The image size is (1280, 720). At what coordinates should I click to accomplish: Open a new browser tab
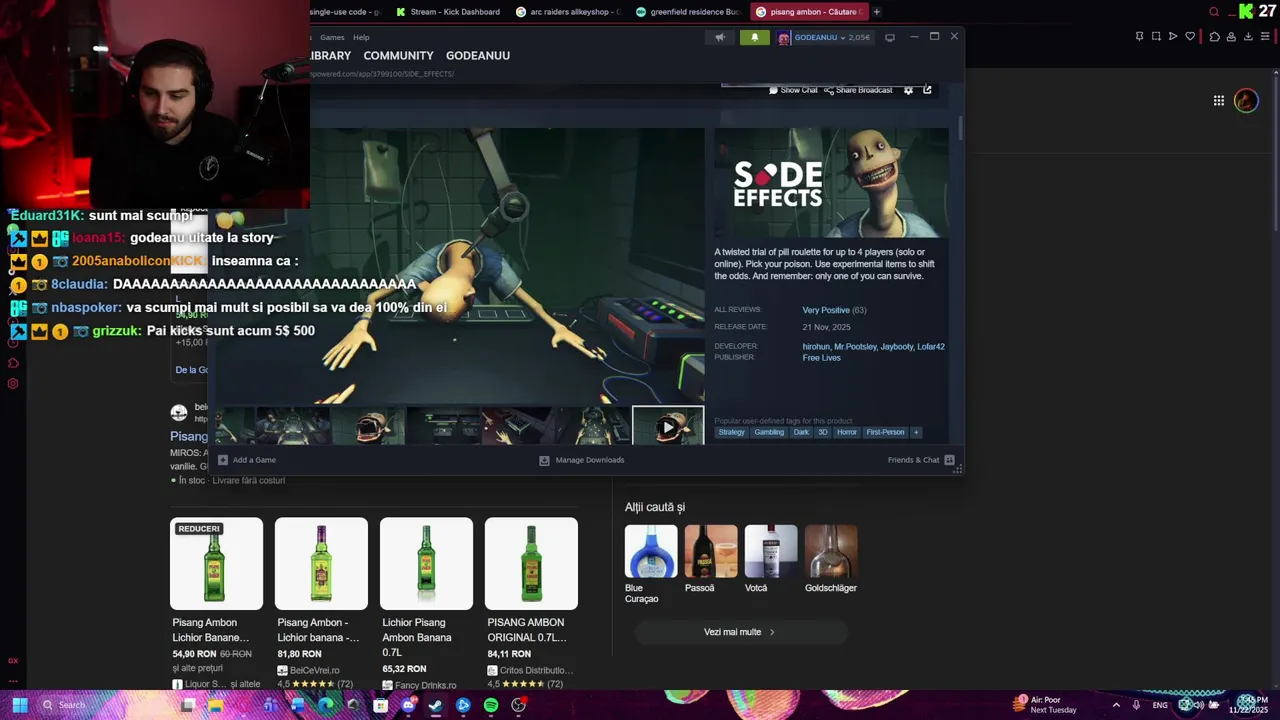point(877,12)
